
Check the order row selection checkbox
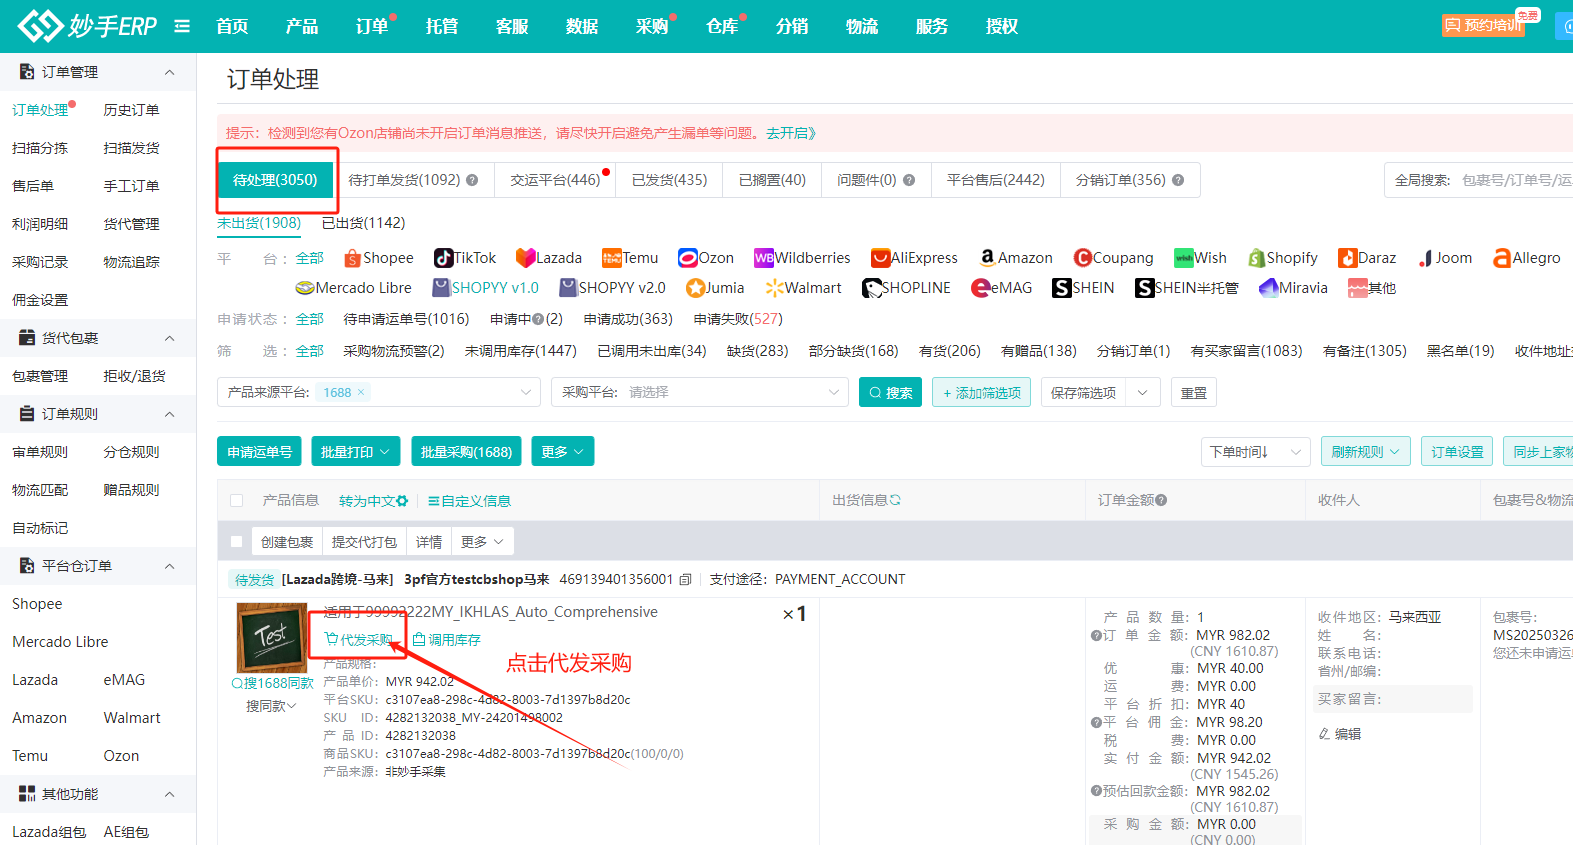(237, 542)
